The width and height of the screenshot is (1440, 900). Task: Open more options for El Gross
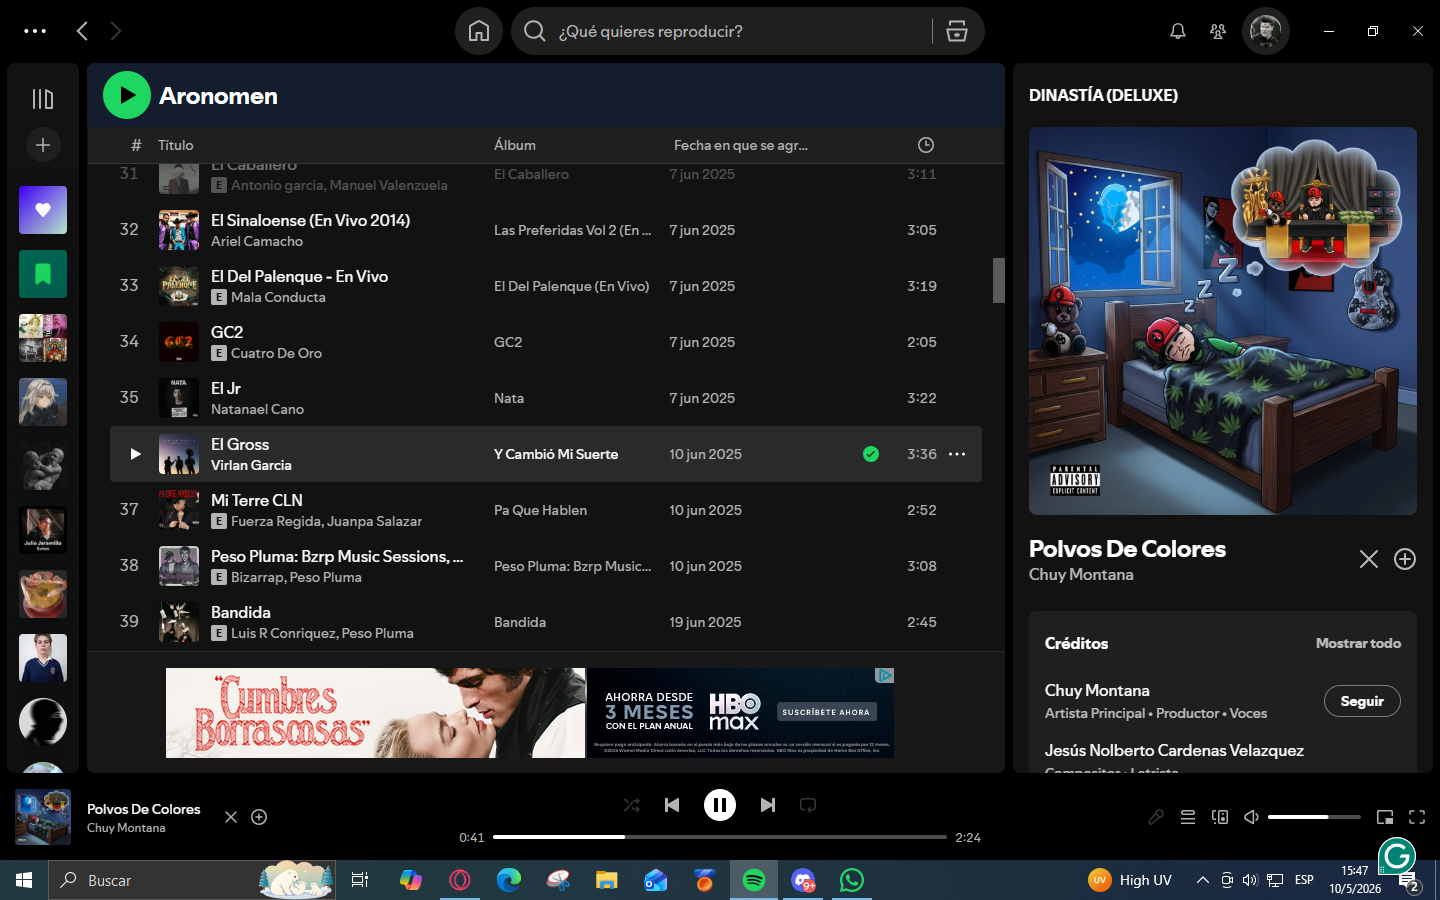[957, 454]
